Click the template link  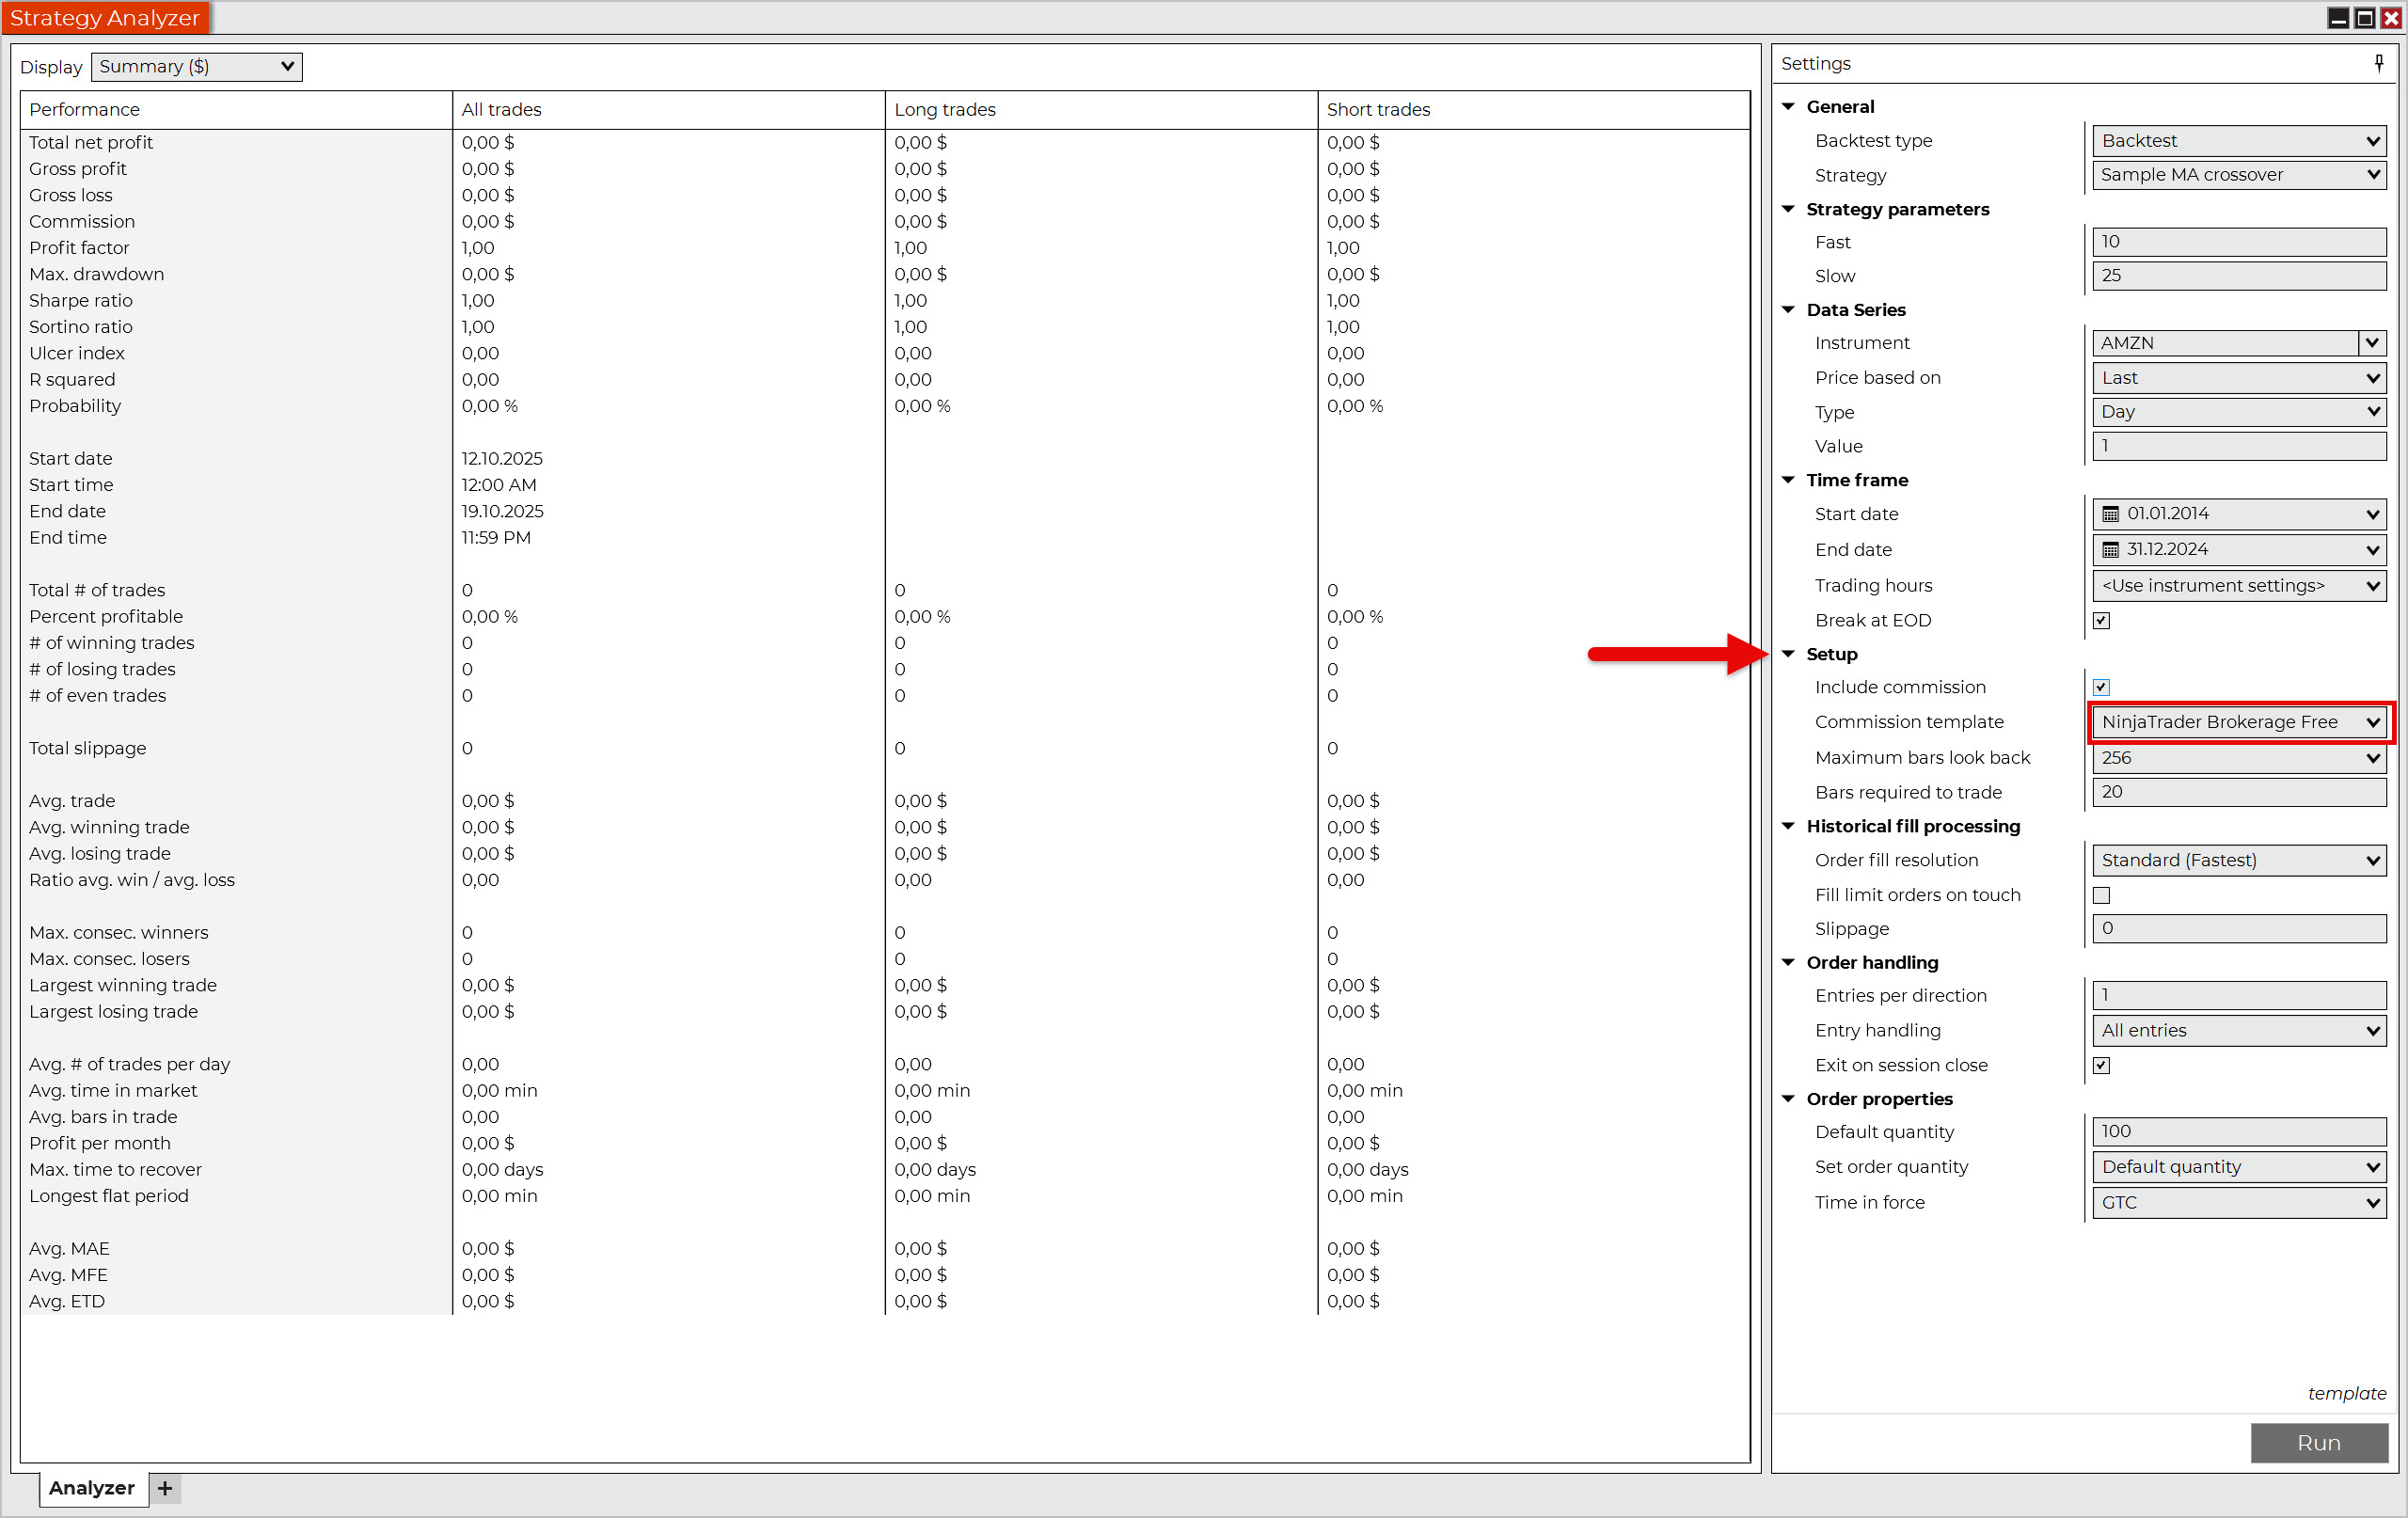coord(2346,1393)
